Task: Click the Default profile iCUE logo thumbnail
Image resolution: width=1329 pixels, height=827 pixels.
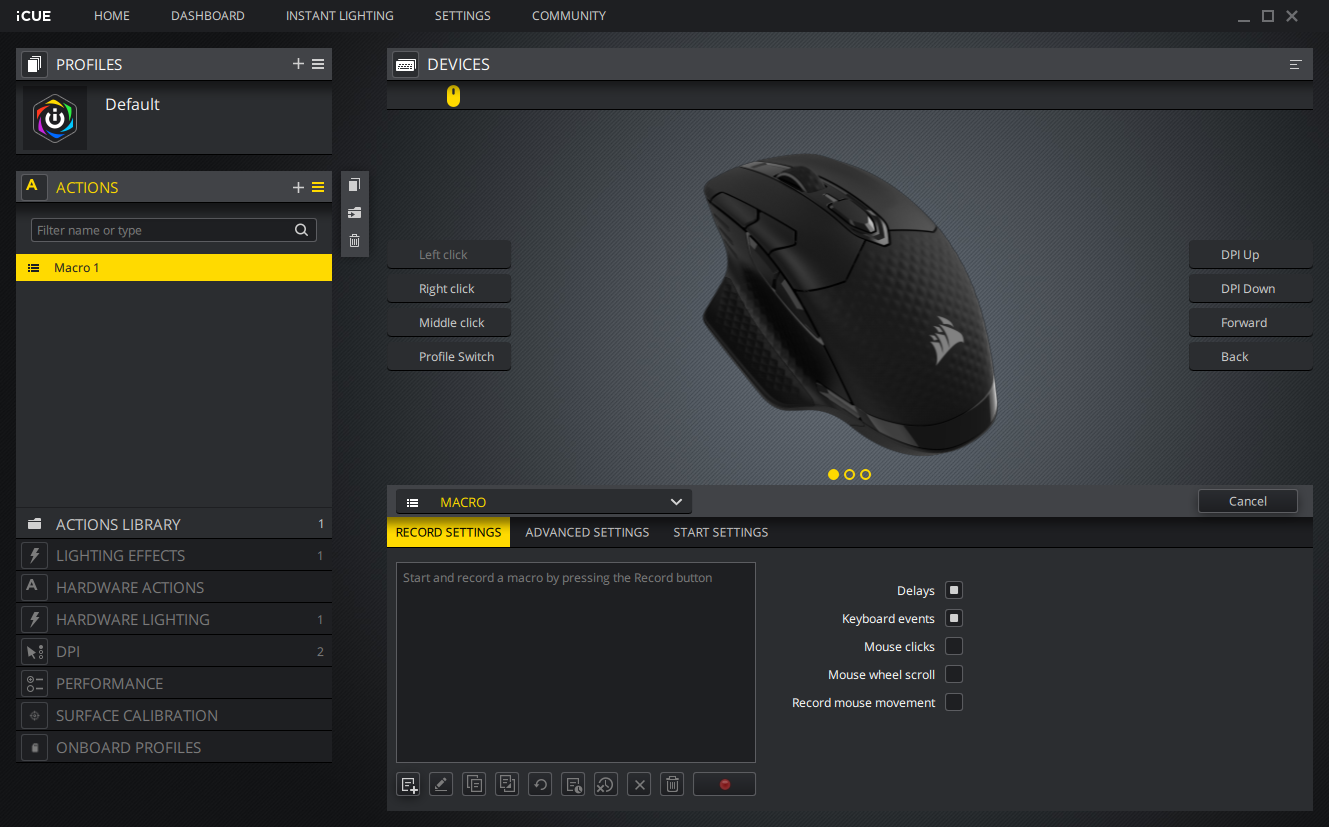Action: [55, 118]
